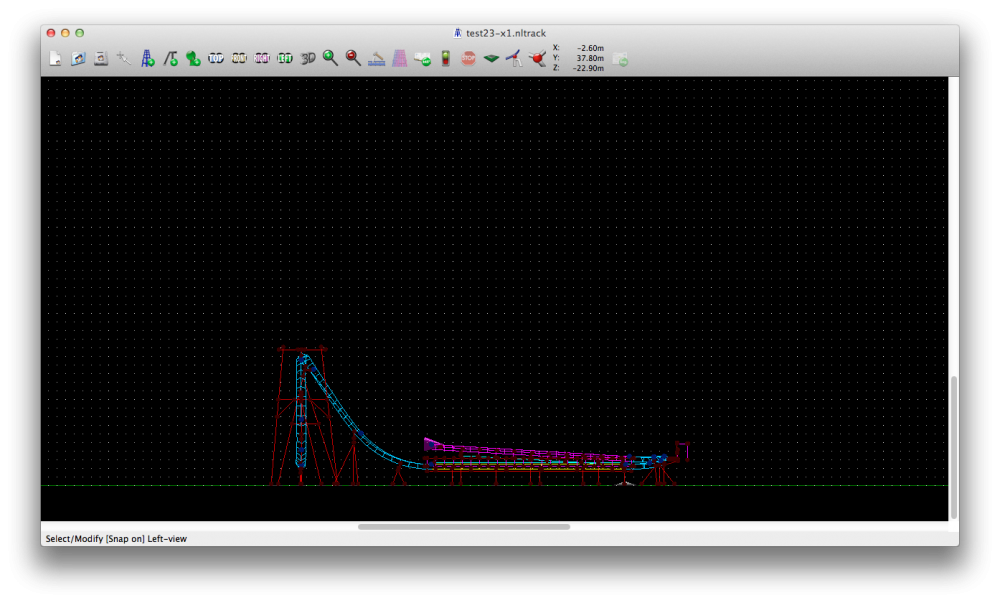
Task: Zoom in with green magnifier
Action: pos(330,59)
